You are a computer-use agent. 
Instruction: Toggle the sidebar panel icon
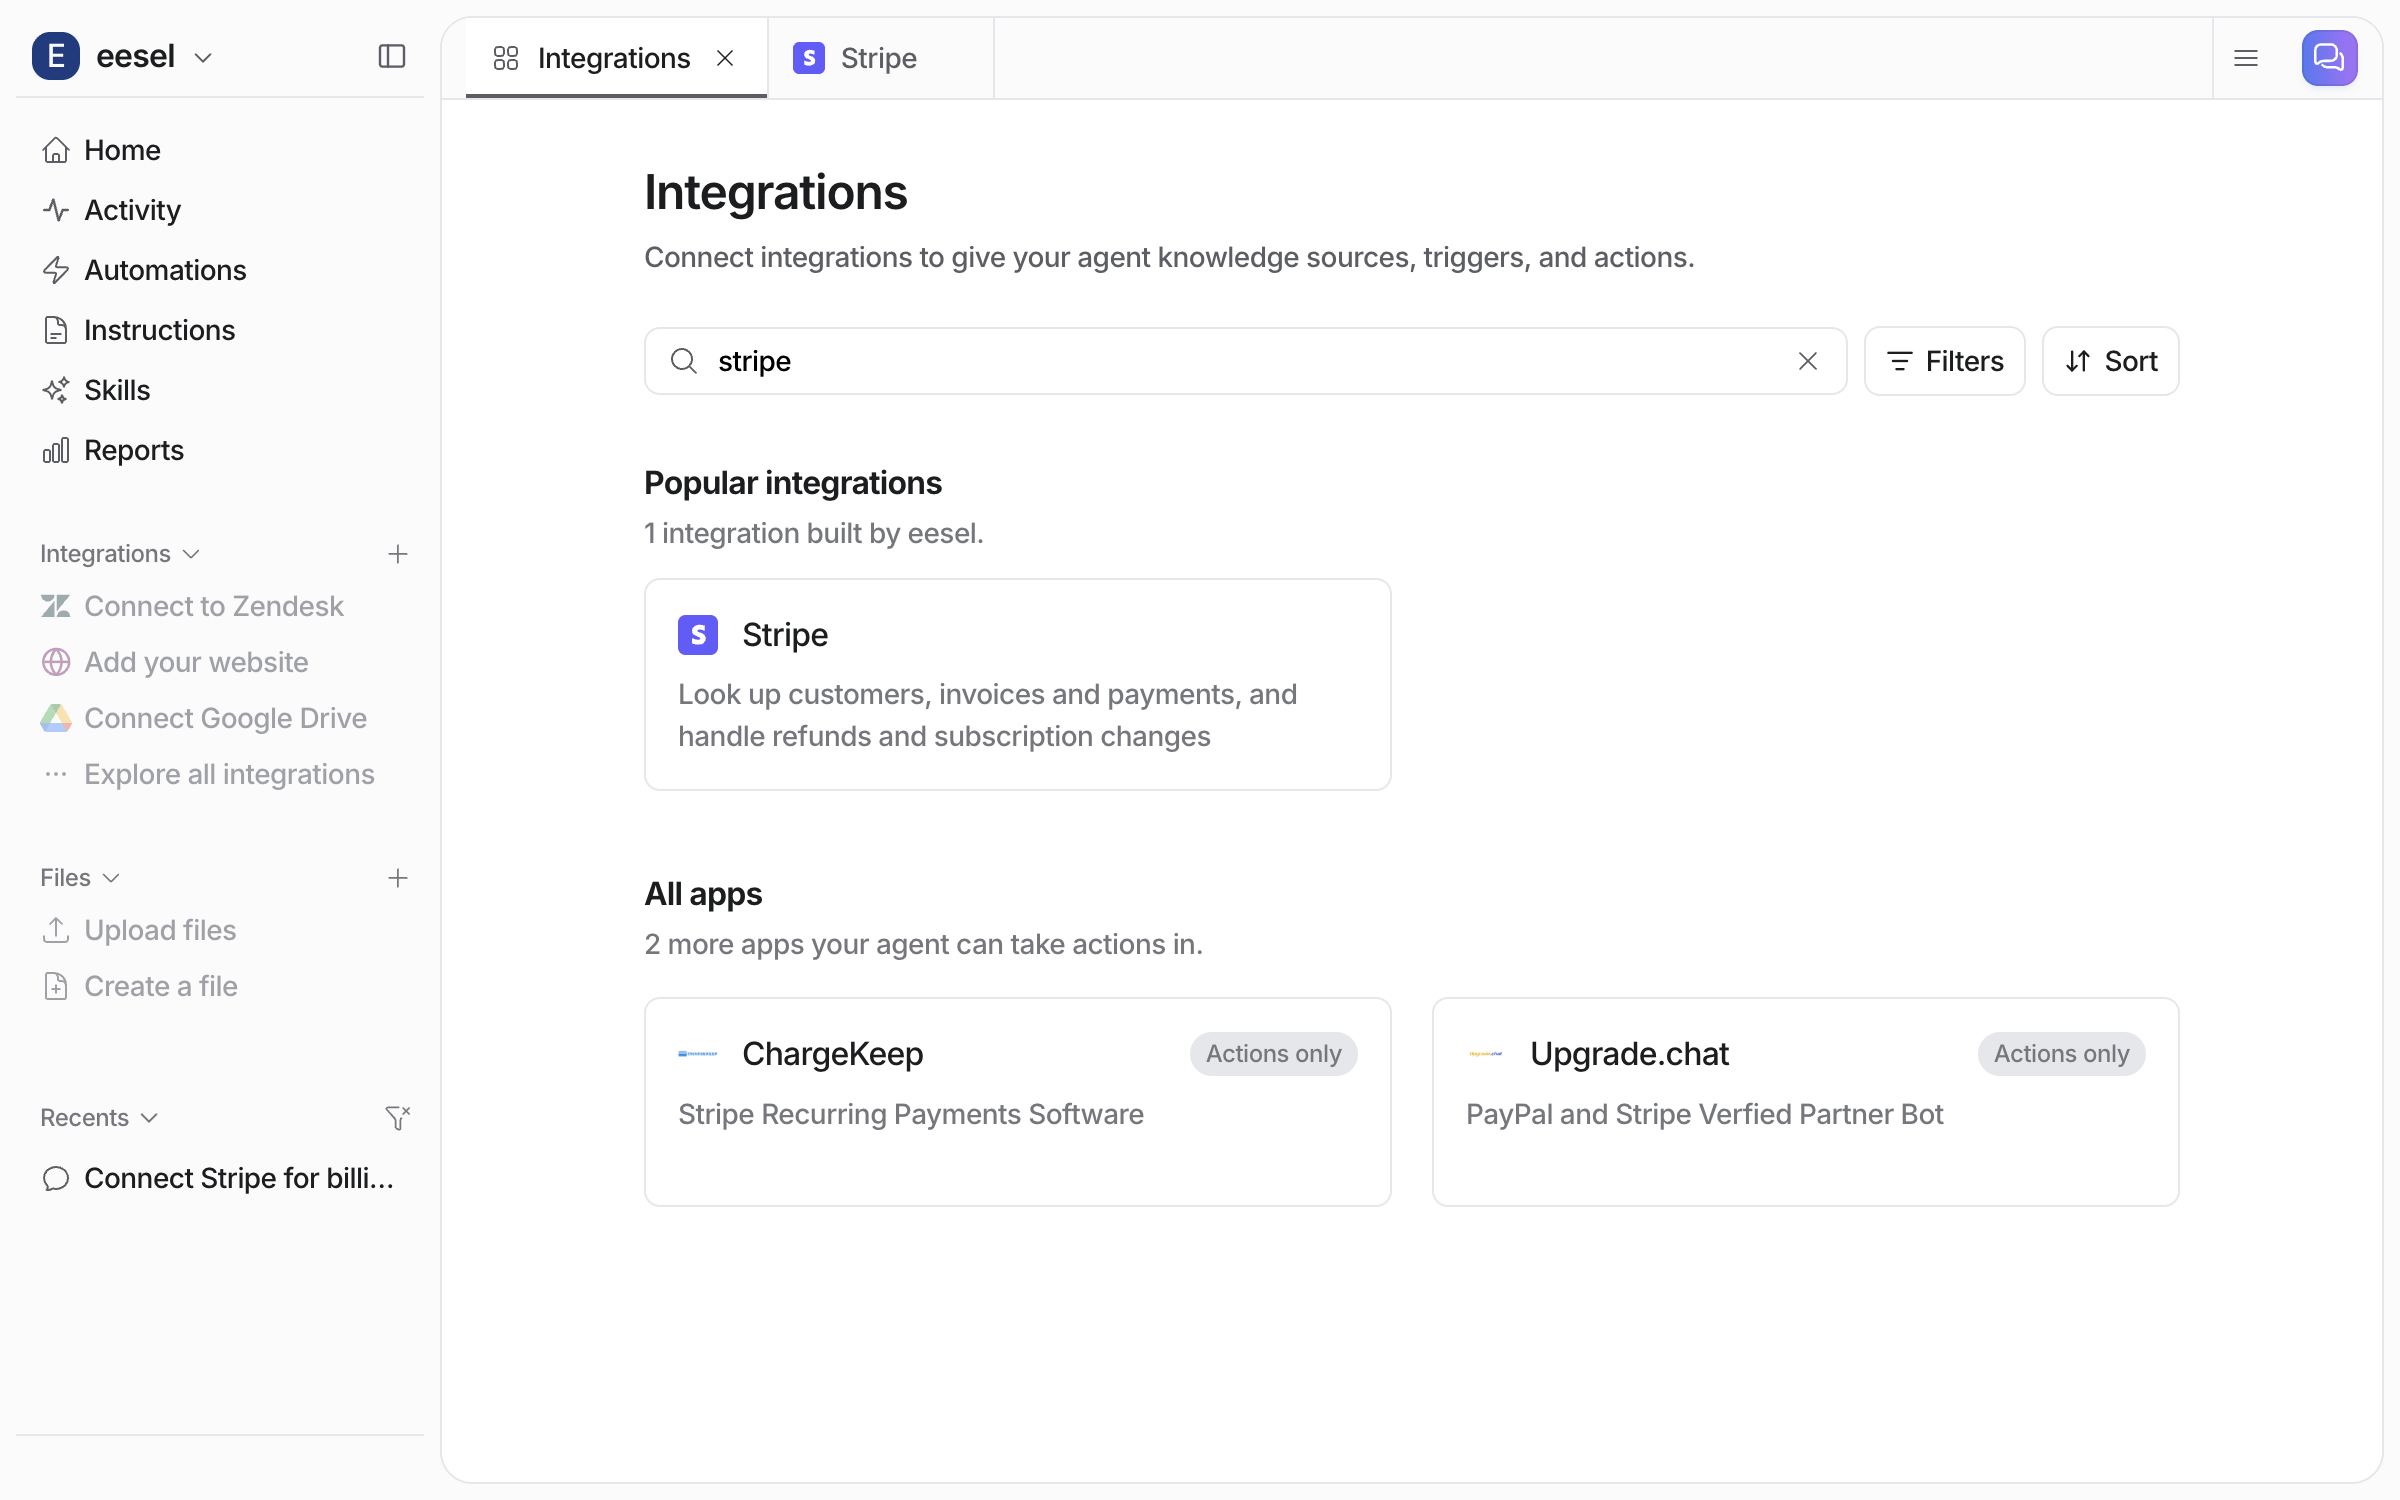[x=392, y=57]
